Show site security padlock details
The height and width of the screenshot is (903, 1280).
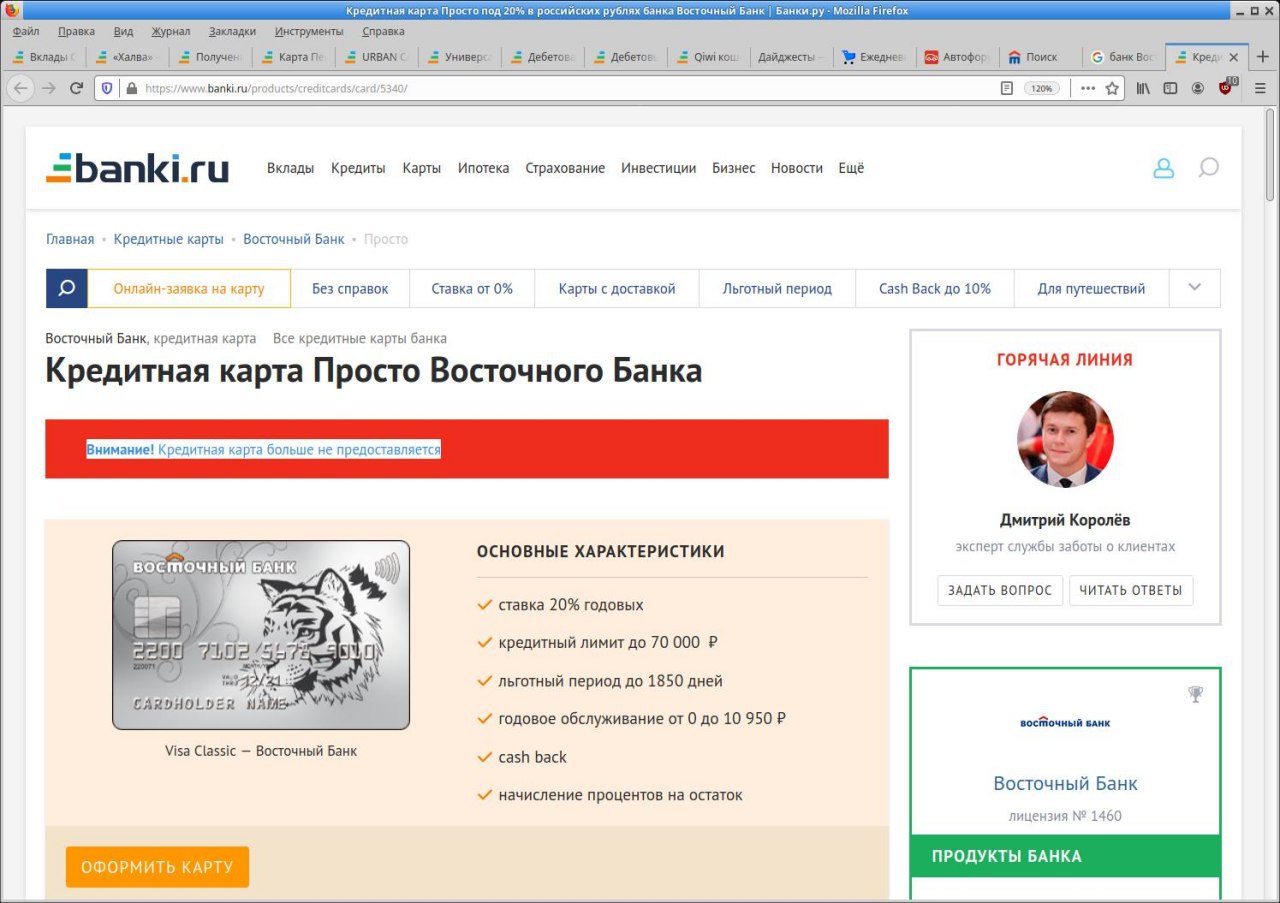coord(131,88)
